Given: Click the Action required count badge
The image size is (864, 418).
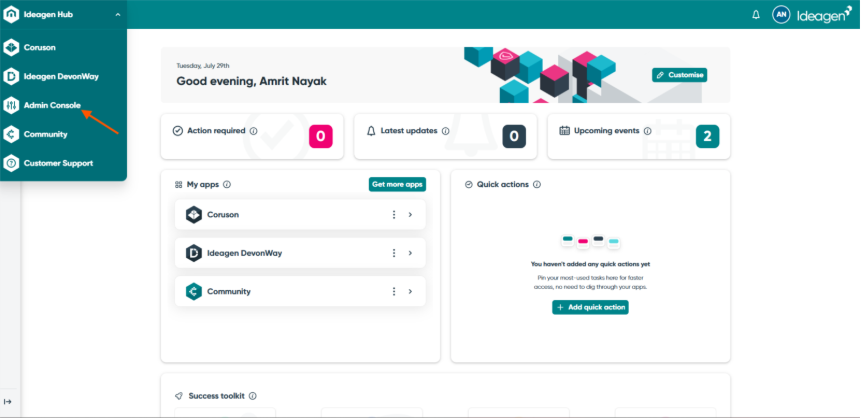Looking at the screenshot, I should click(x=321, y=137).
